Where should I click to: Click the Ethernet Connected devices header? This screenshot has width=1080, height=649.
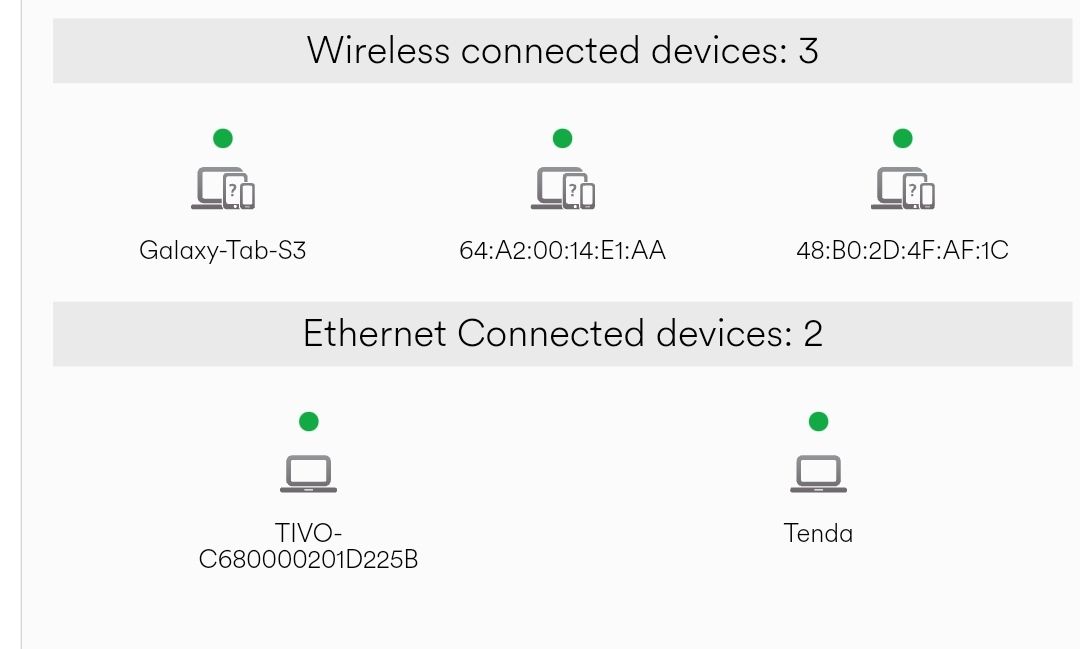(x=546, y=333)
